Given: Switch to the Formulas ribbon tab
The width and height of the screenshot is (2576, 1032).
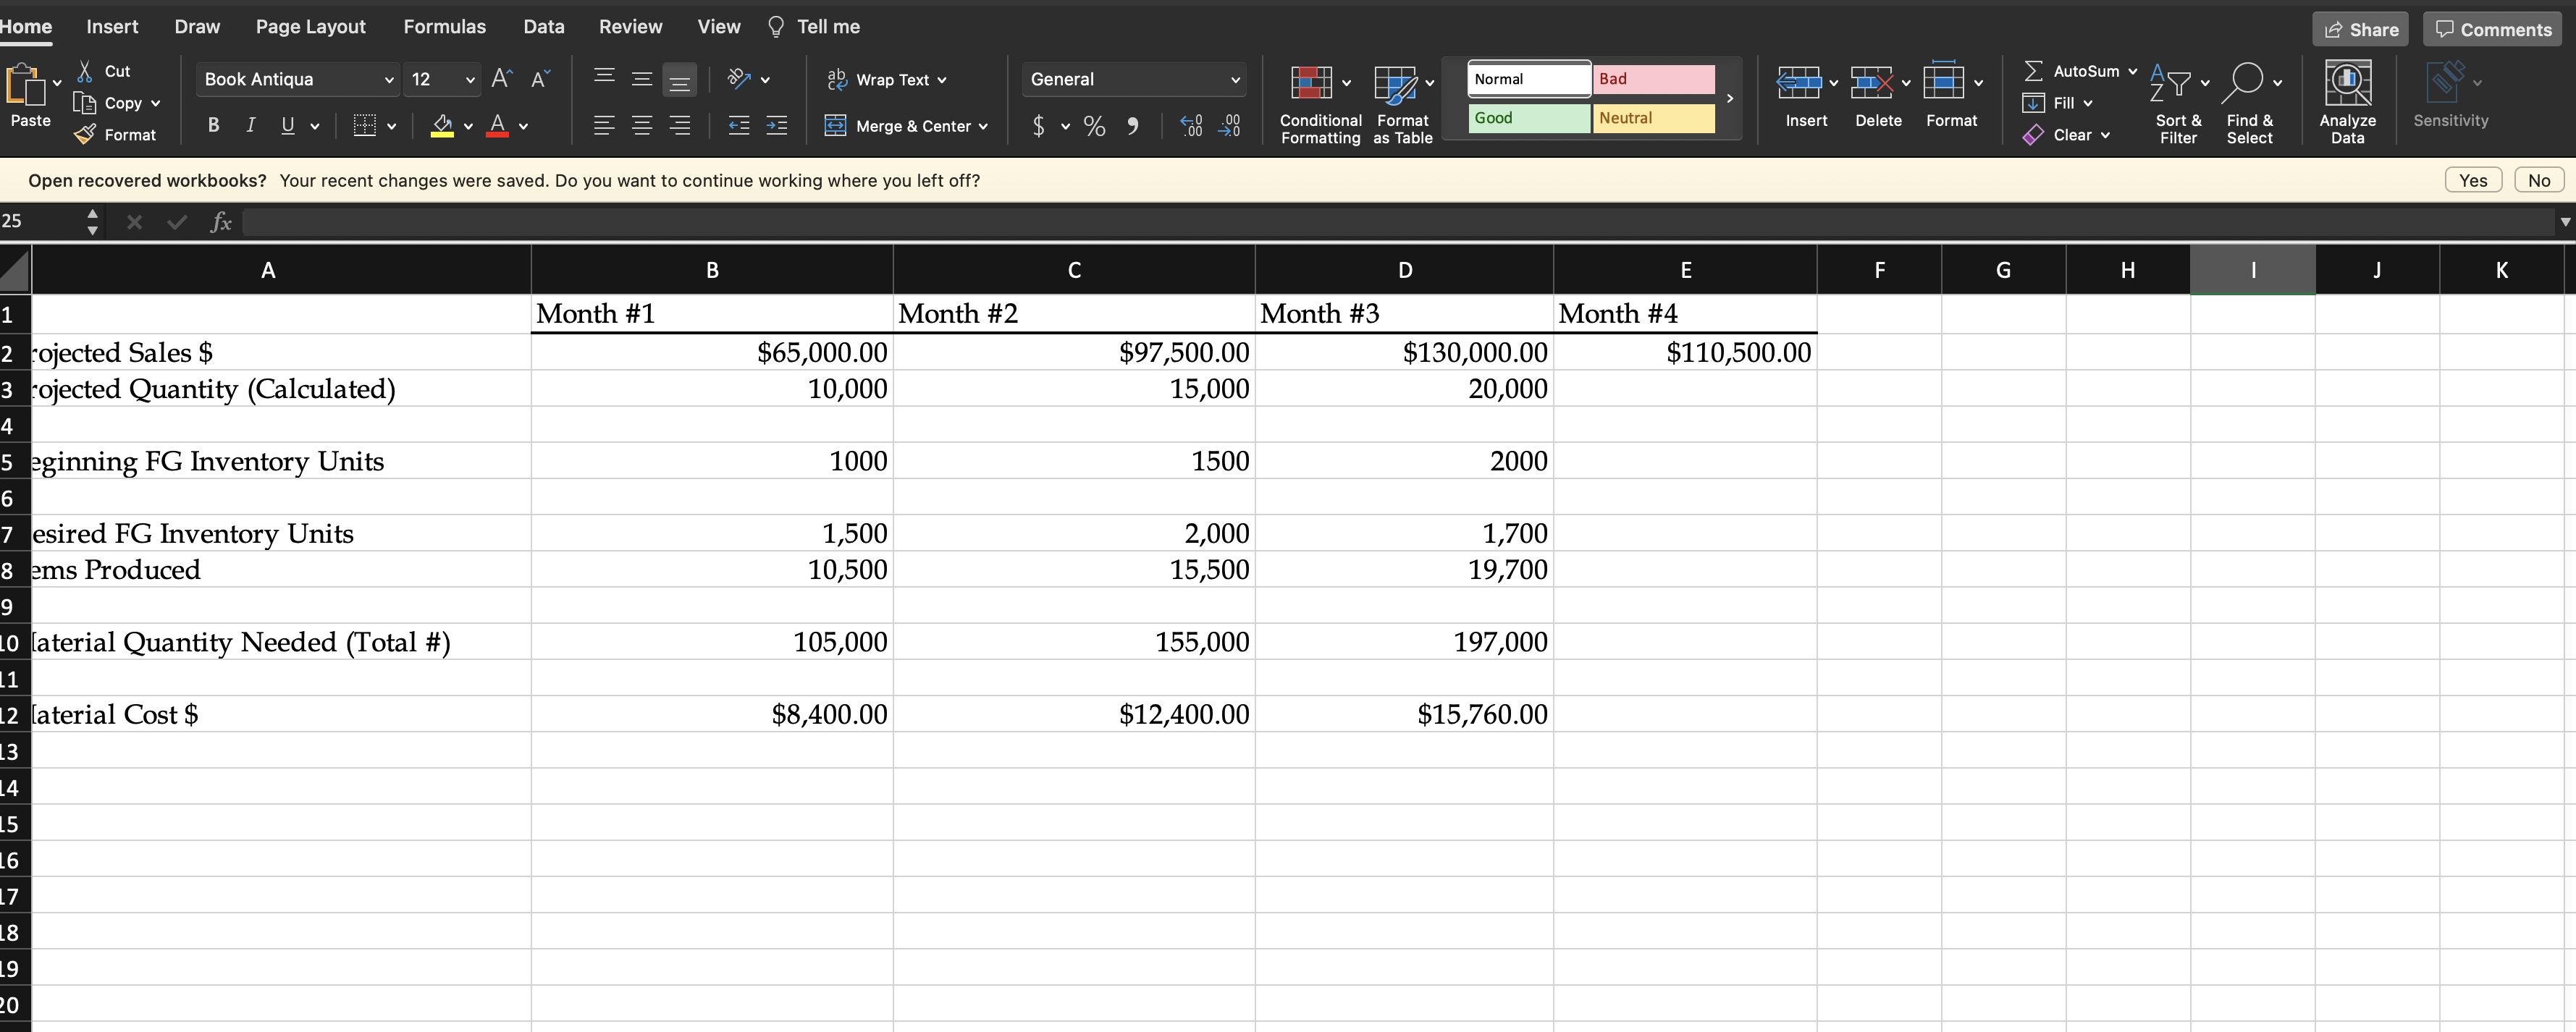Looking at the screenshot, I should (444, 26).
